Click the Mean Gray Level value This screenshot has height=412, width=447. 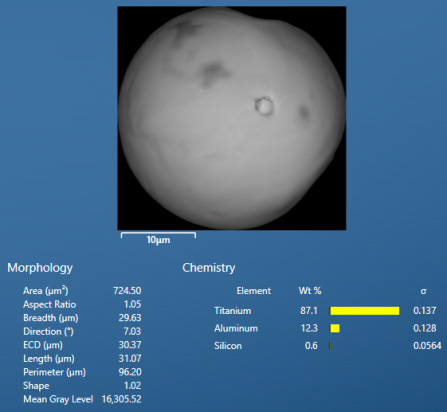(121, 399)
